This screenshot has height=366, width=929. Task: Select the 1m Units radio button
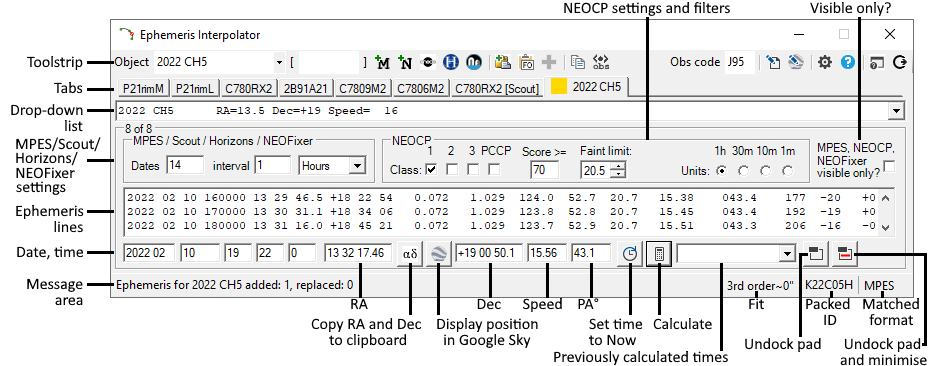tap(787, 171)
